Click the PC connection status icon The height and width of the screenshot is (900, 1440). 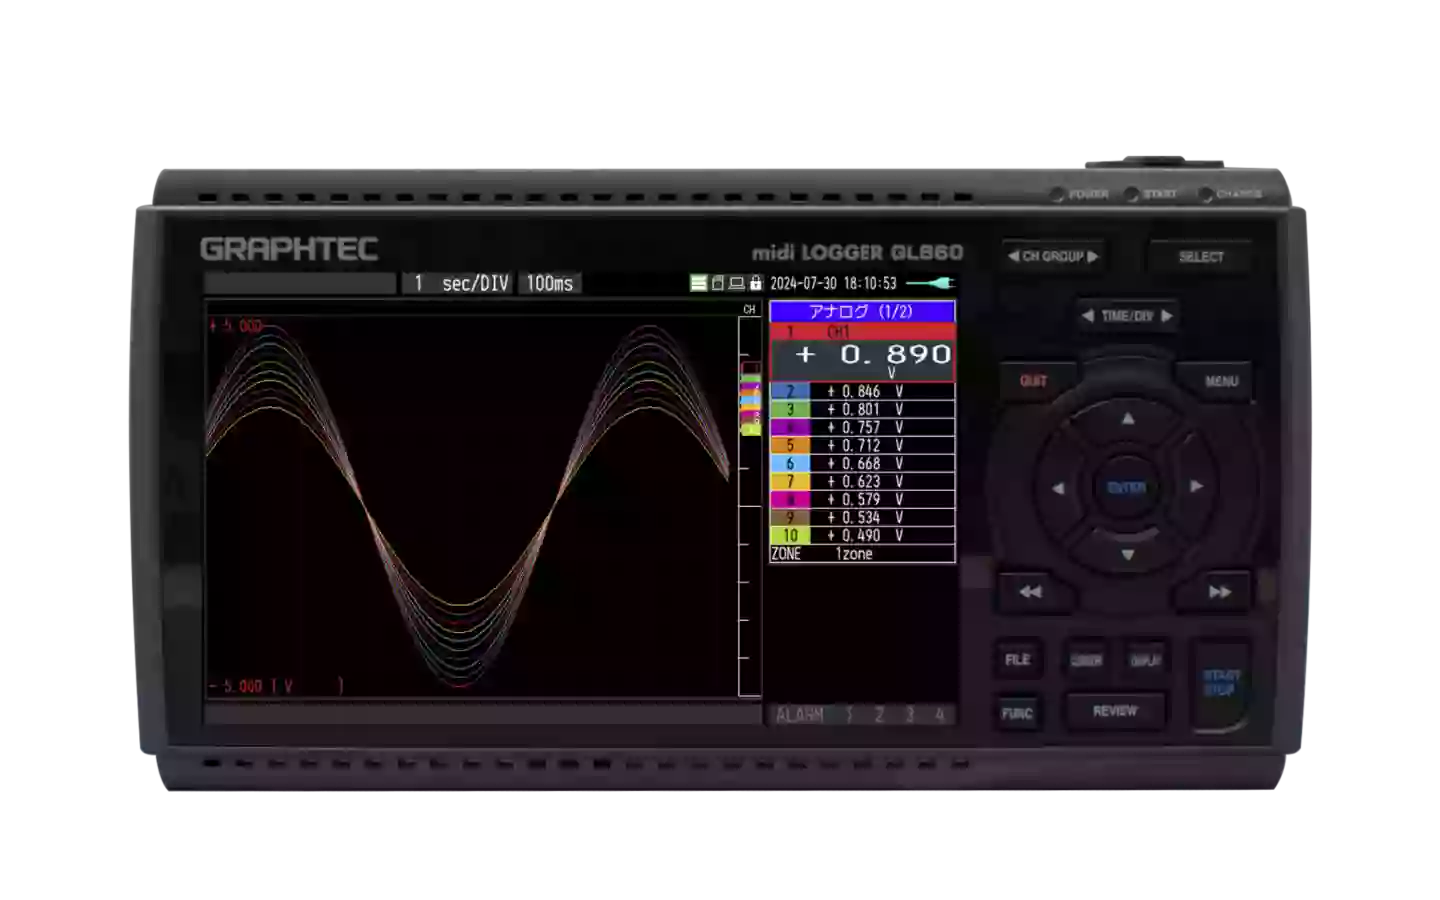point(736,283)
